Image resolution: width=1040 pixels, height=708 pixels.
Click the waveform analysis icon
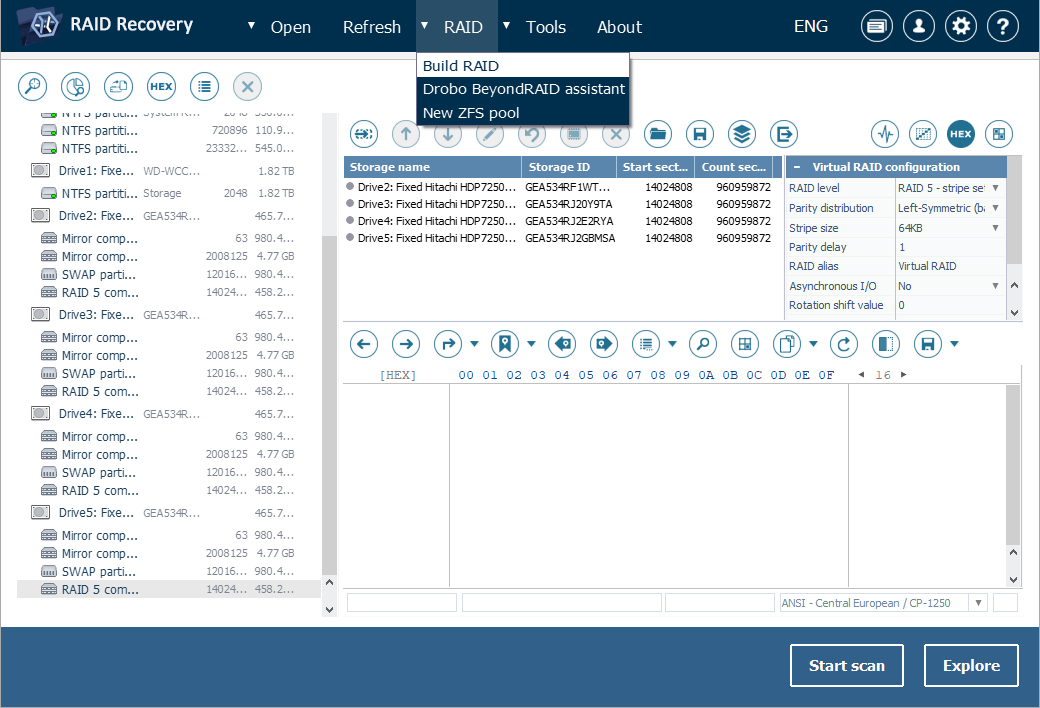click(885, 134)
